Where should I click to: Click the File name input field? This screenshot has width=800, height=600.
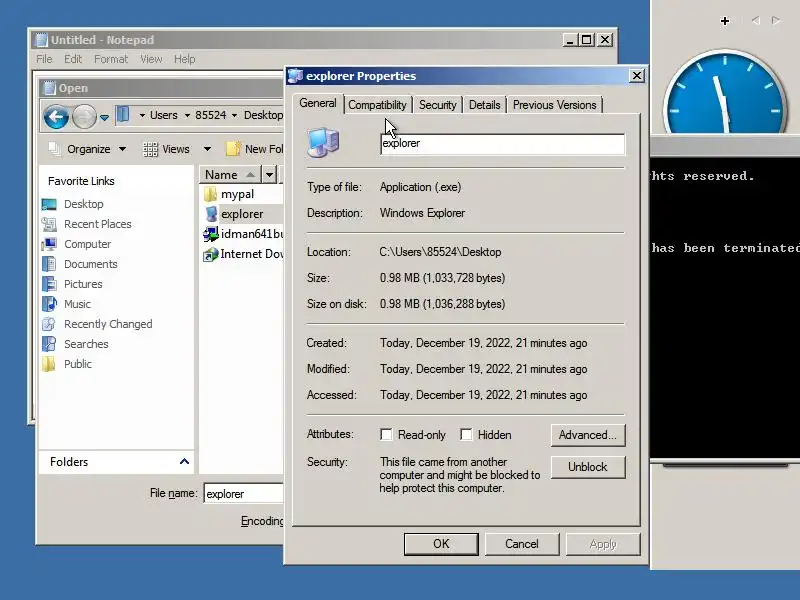243,493
